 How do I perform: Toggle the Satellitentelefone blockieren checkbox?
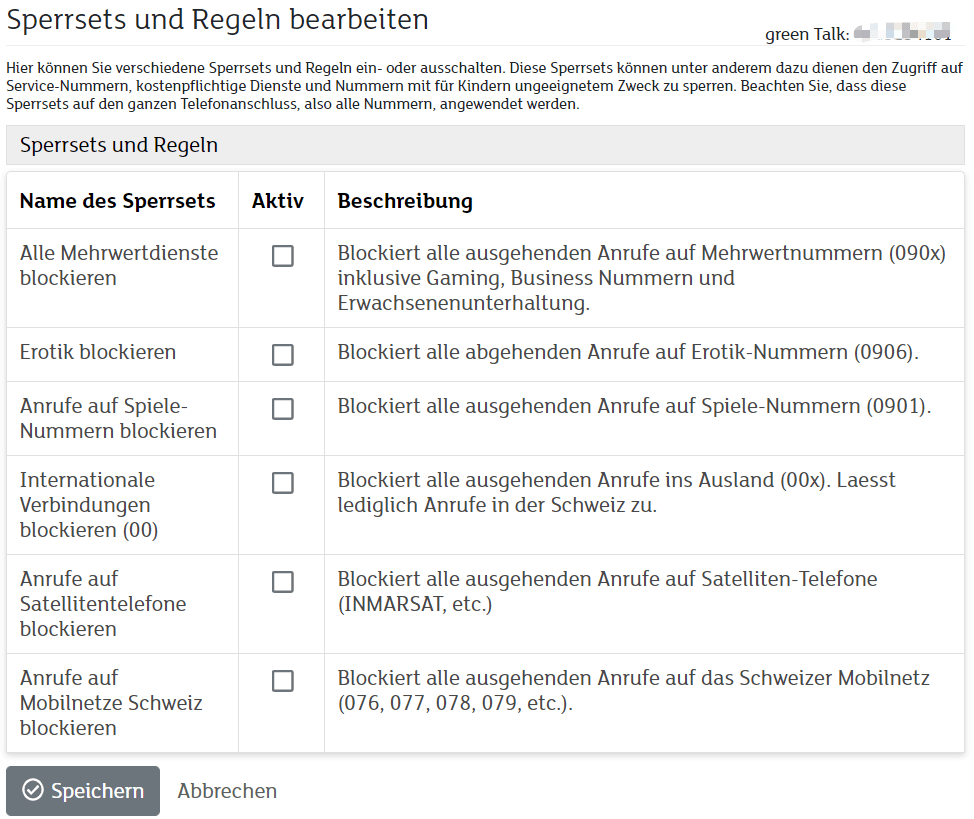pos(283,582)
